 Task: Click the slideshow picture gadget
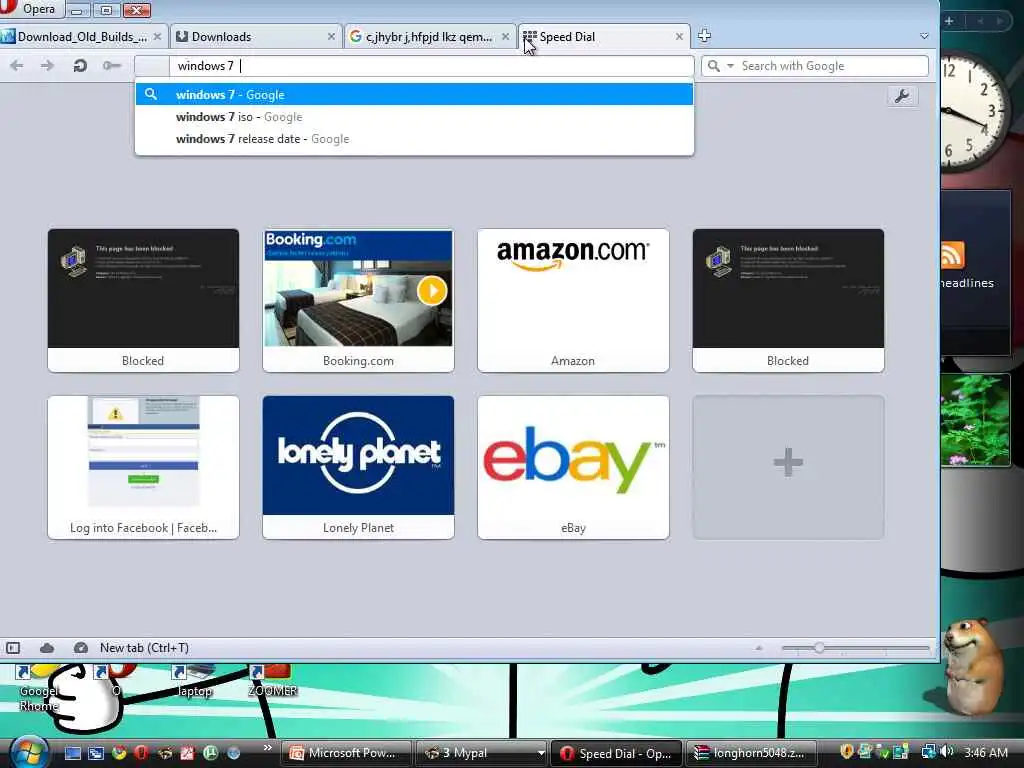click(975, 421)
